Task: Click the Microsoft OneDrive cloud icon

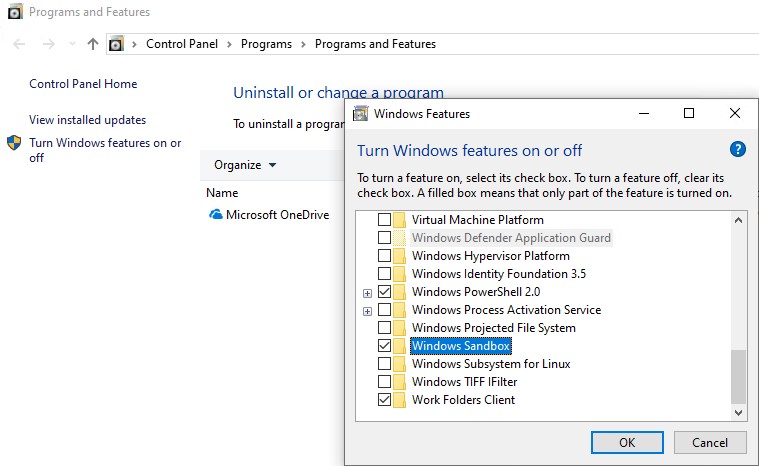Action: point(216,214)
